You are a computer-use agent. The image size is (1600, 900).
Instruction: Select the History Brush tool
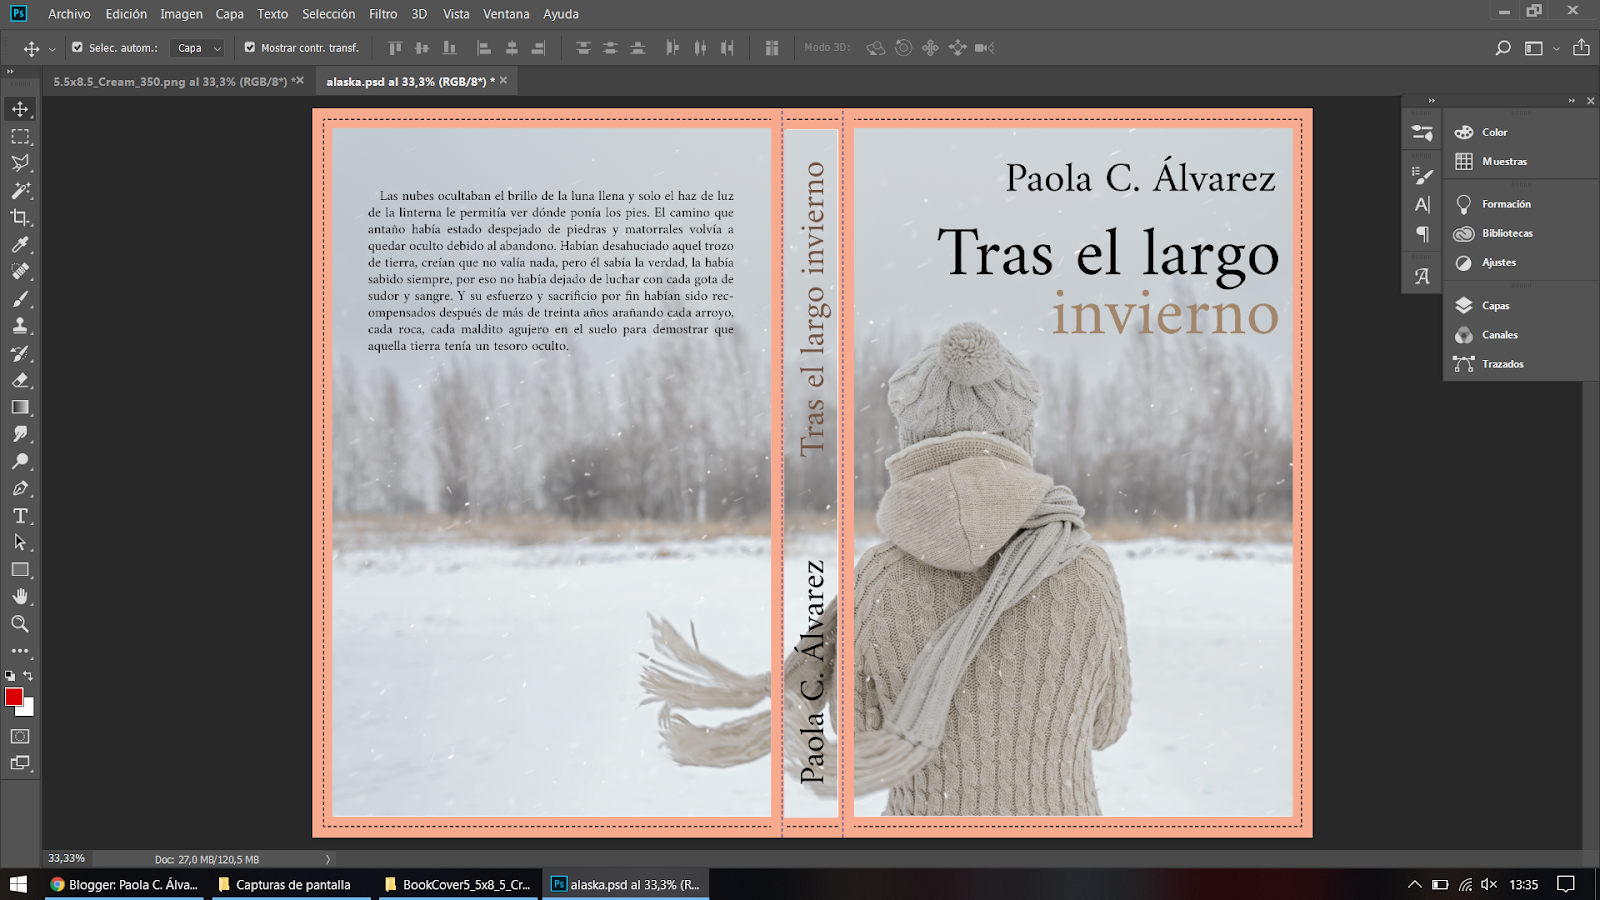click(20, 353)
